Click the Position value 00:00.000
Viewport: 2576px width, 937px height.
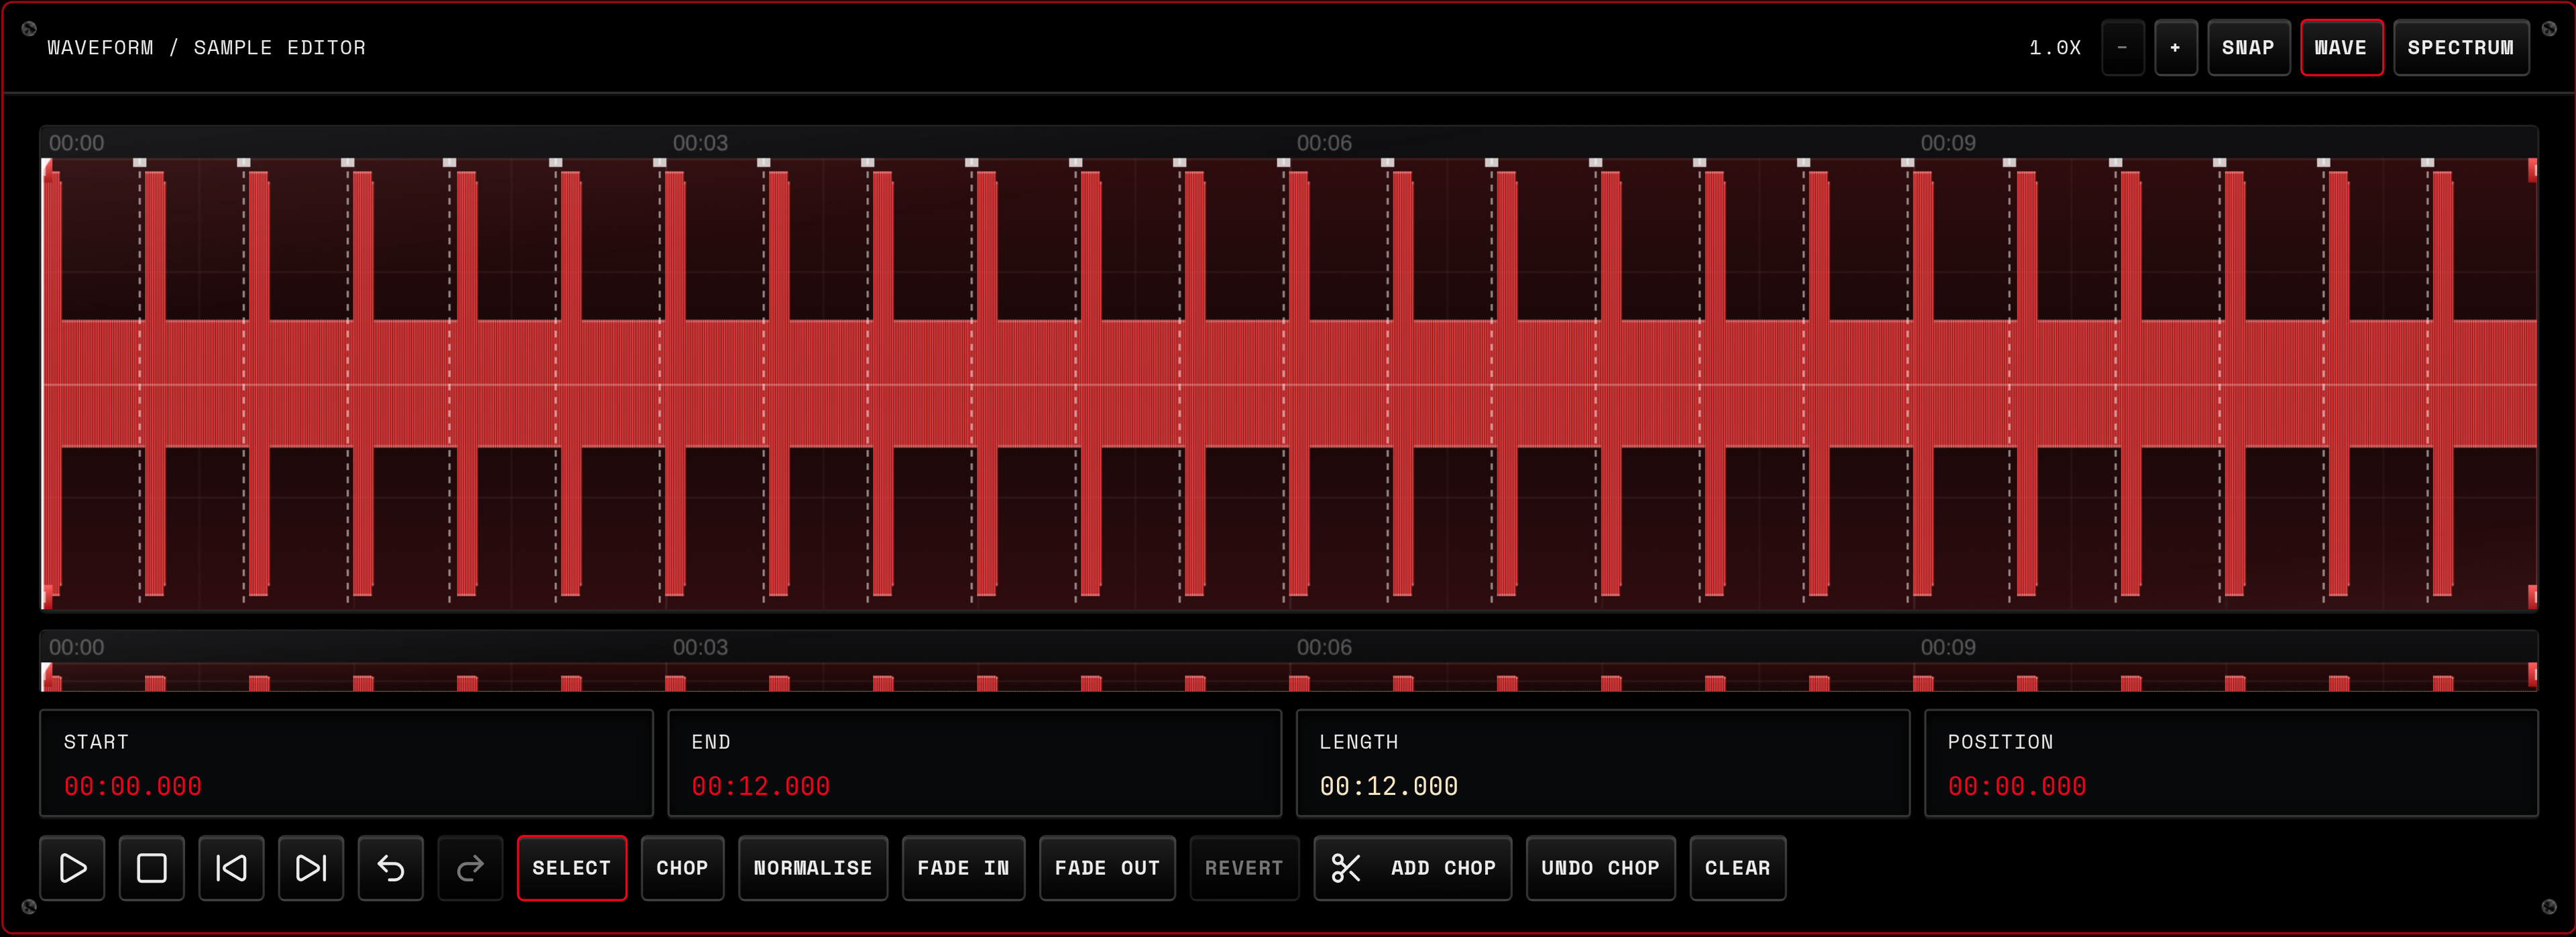tap(2017, 787)
